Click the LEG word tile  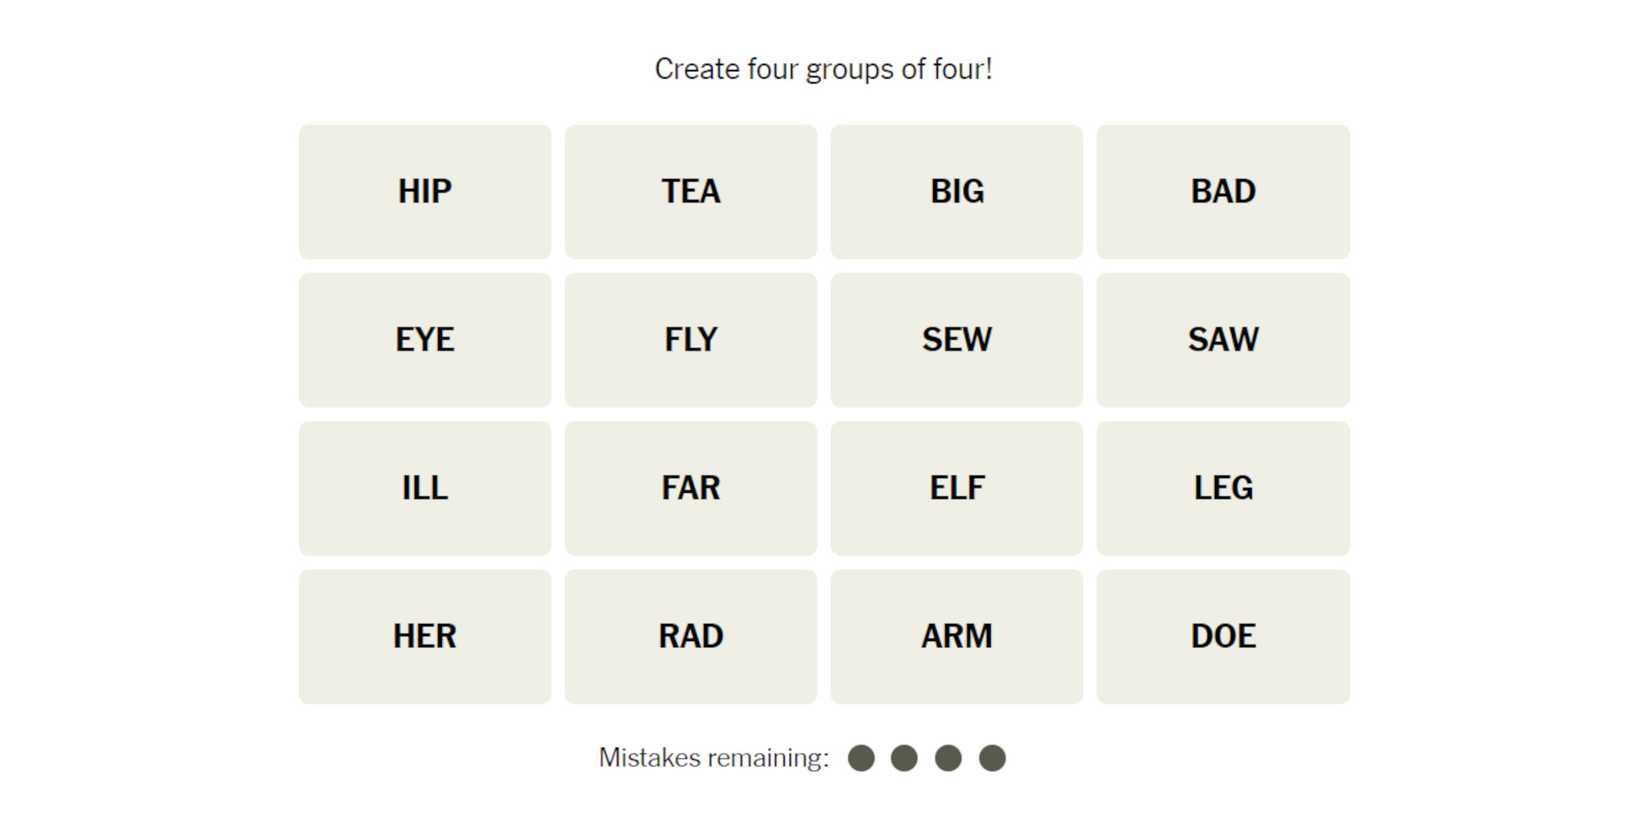click(1222, 487)
